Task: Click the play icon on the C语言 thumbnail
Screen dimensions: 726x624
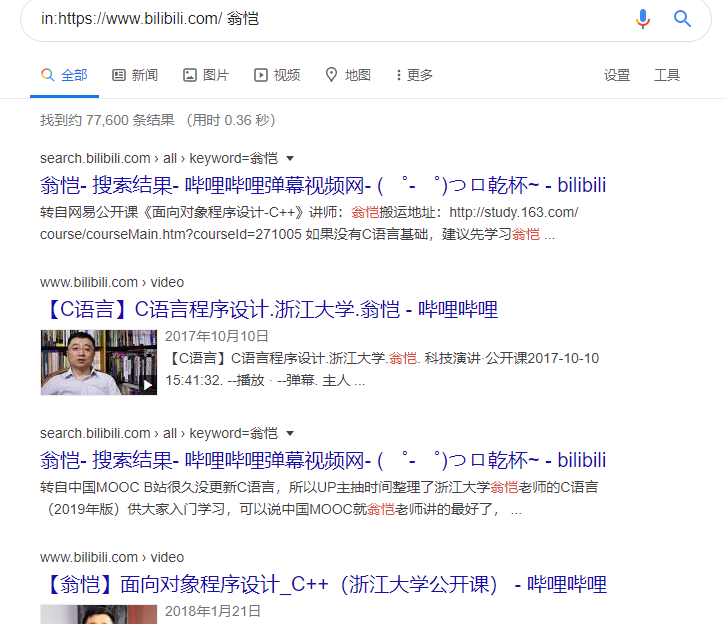Action: [x=148, y=385]
